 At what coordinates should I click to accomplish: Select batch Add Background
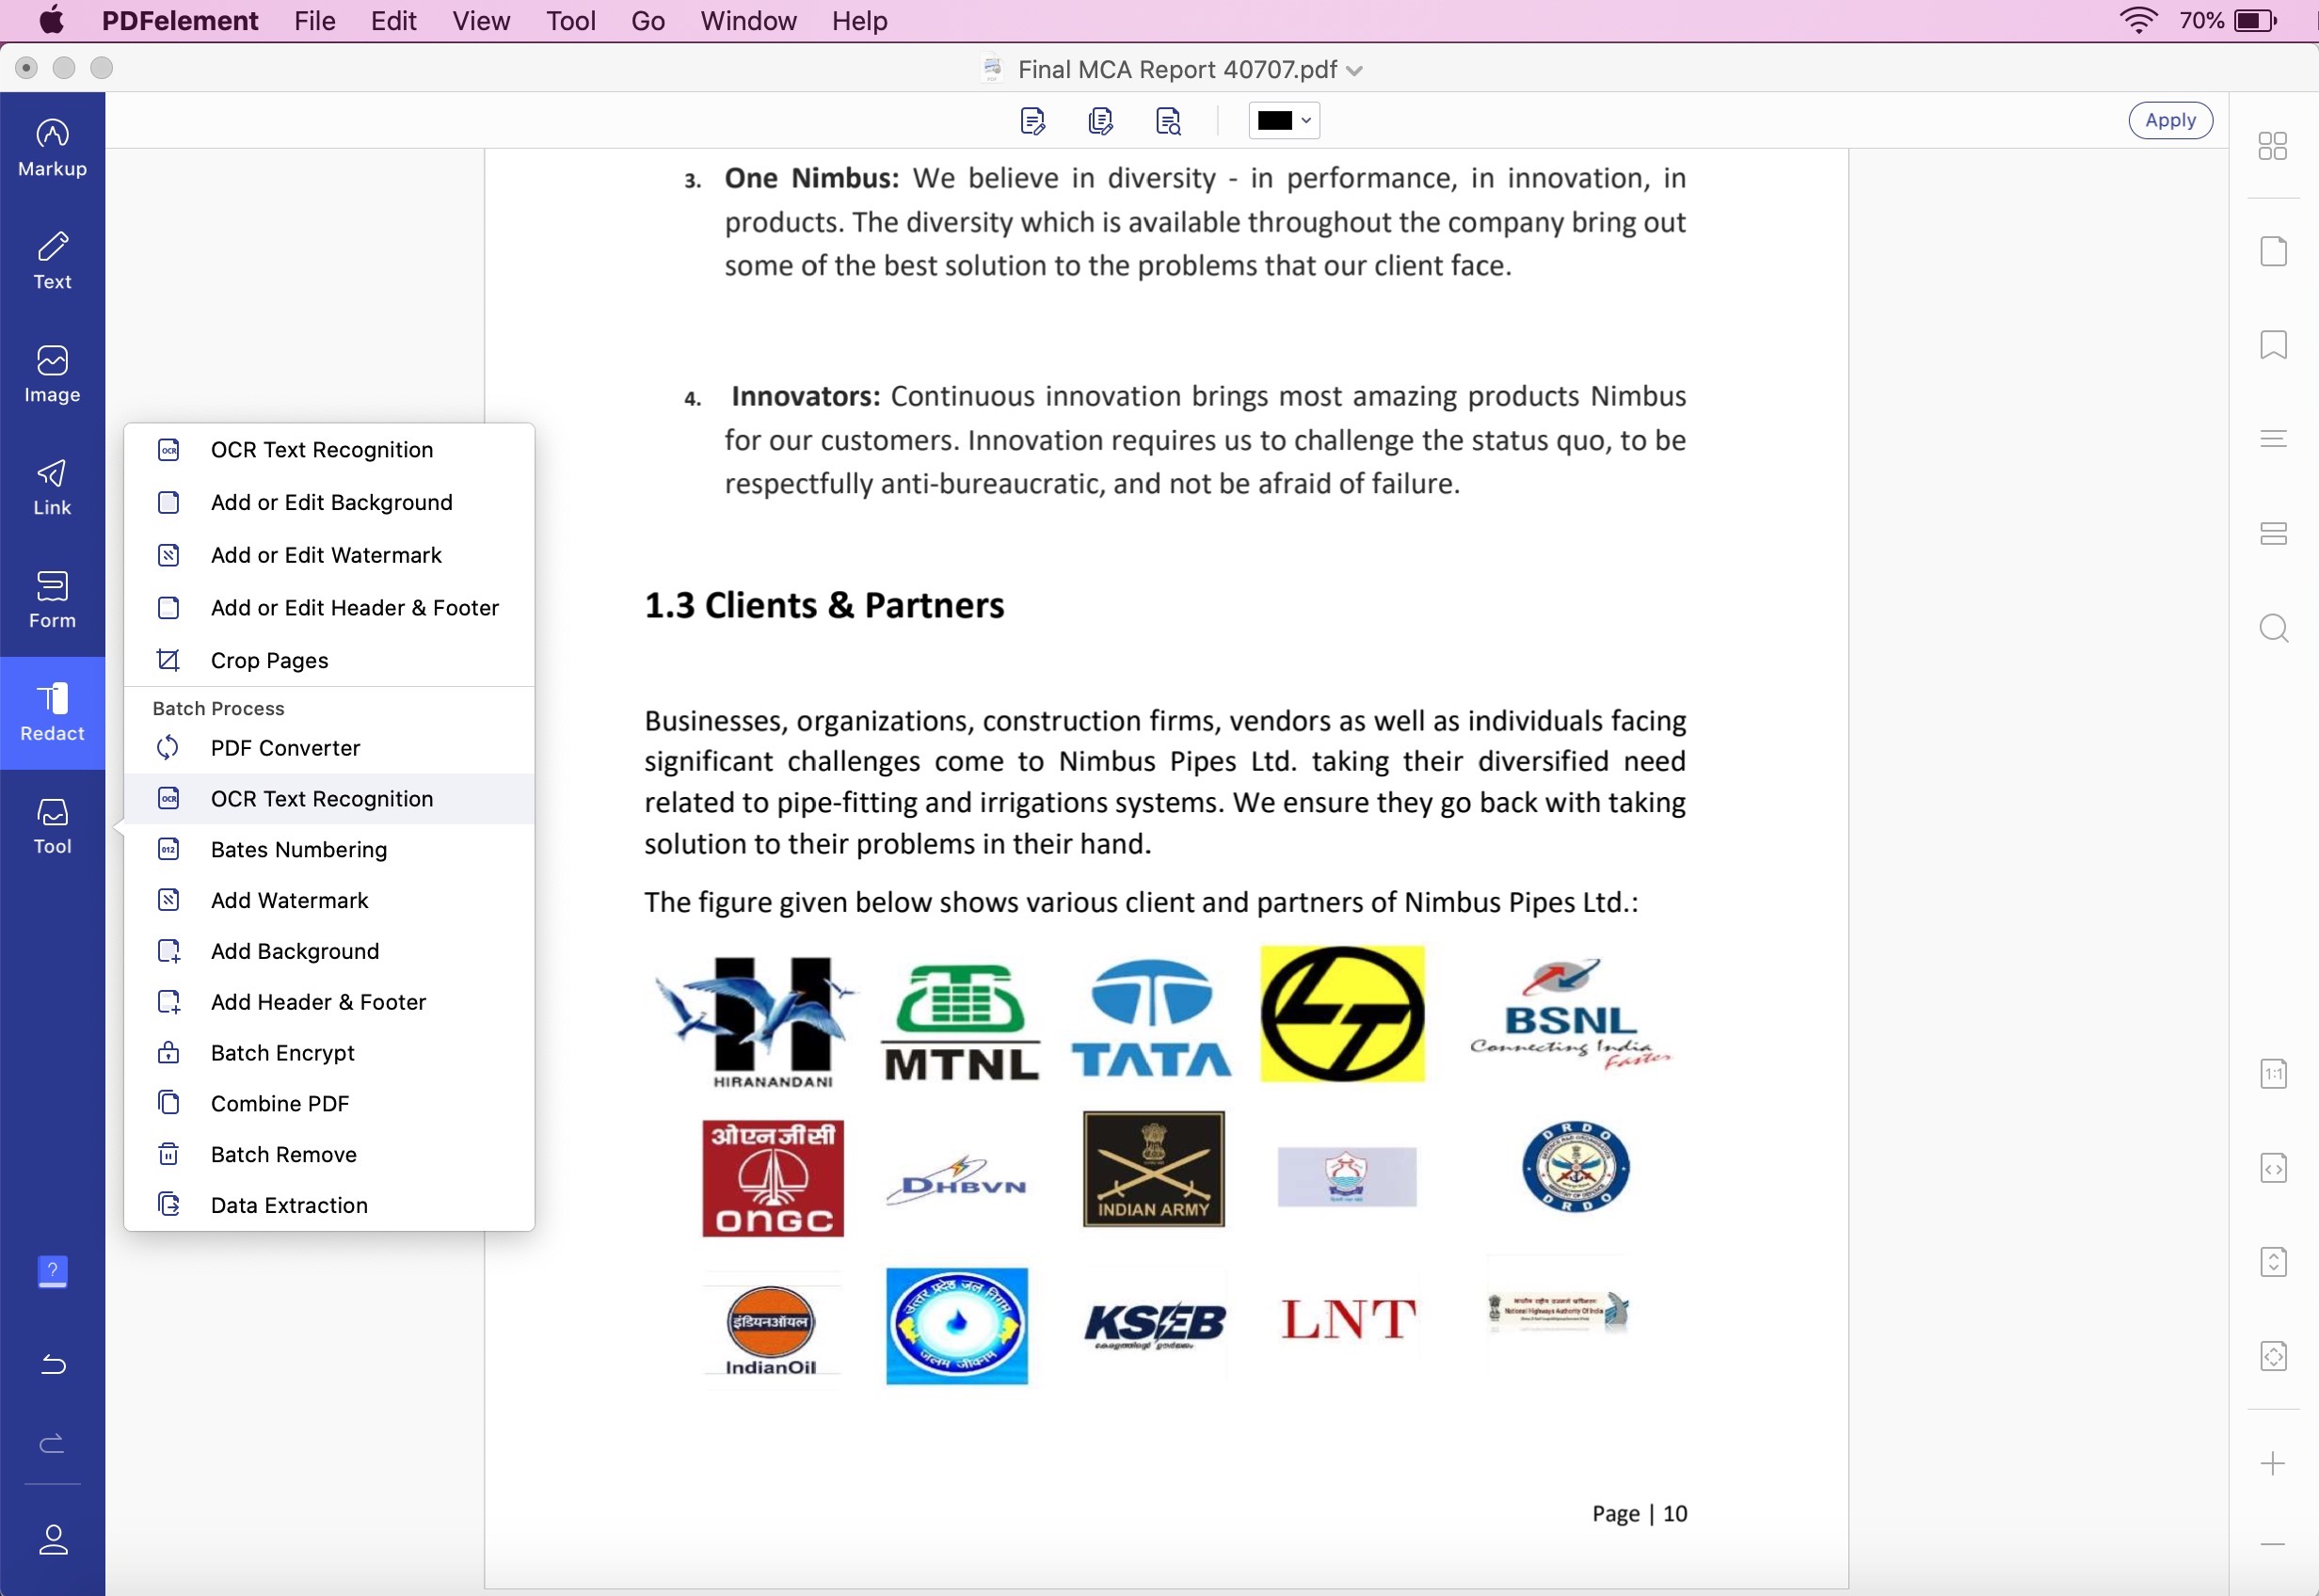click(x=329, y=951)
